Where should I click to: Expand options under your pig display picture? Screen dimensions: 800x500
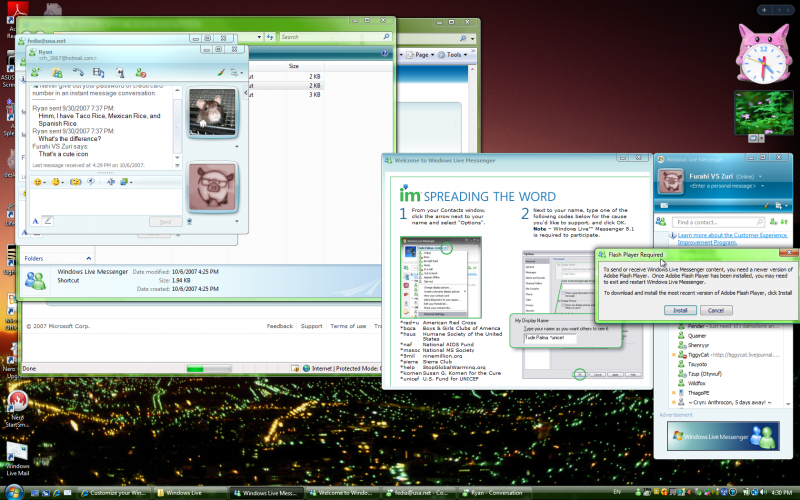click(x=237, y=221)
